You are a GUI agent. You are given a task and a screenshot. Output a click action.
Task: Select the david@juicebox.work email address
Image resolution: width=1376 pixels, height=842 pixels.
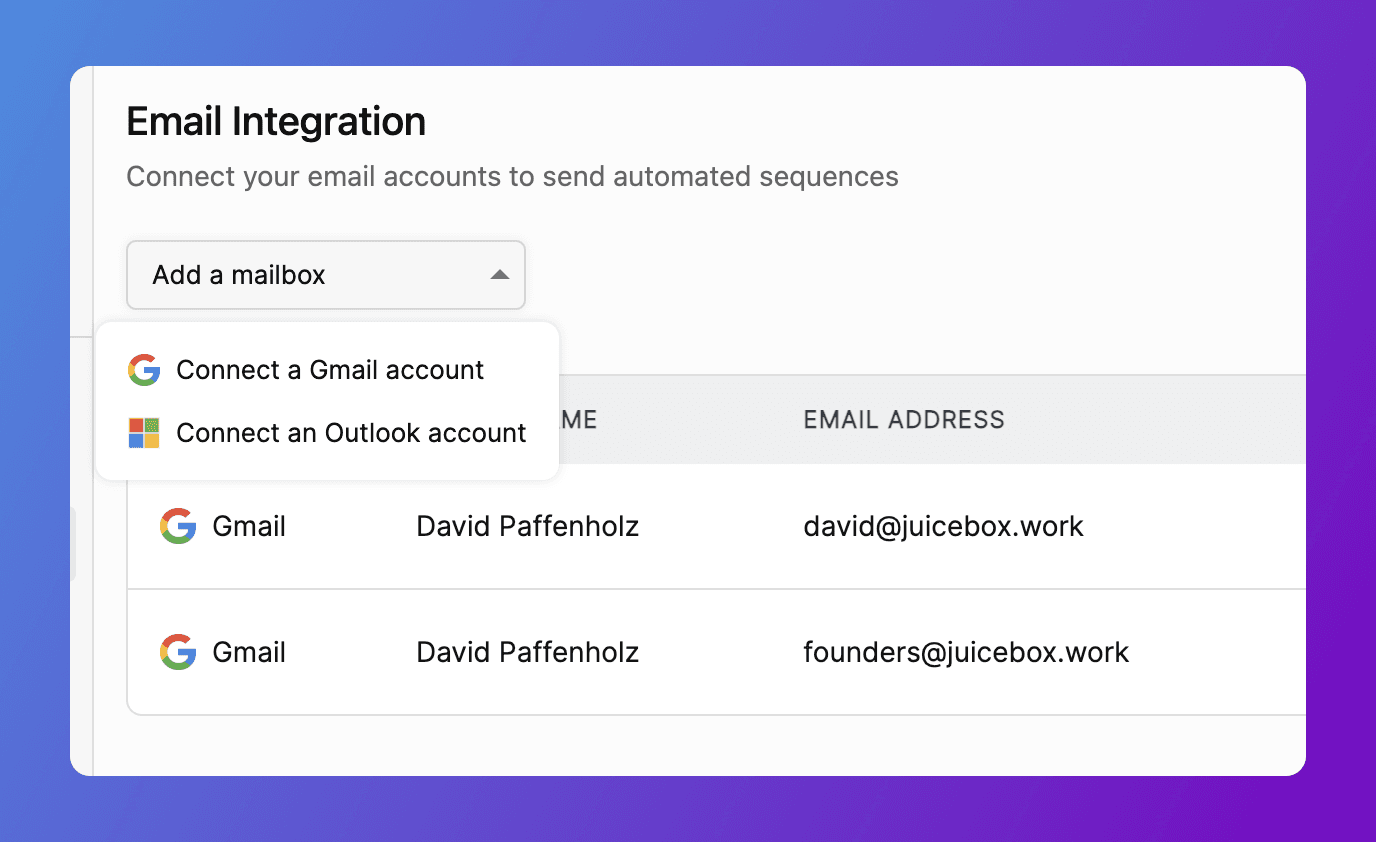(x=943, y=526)
